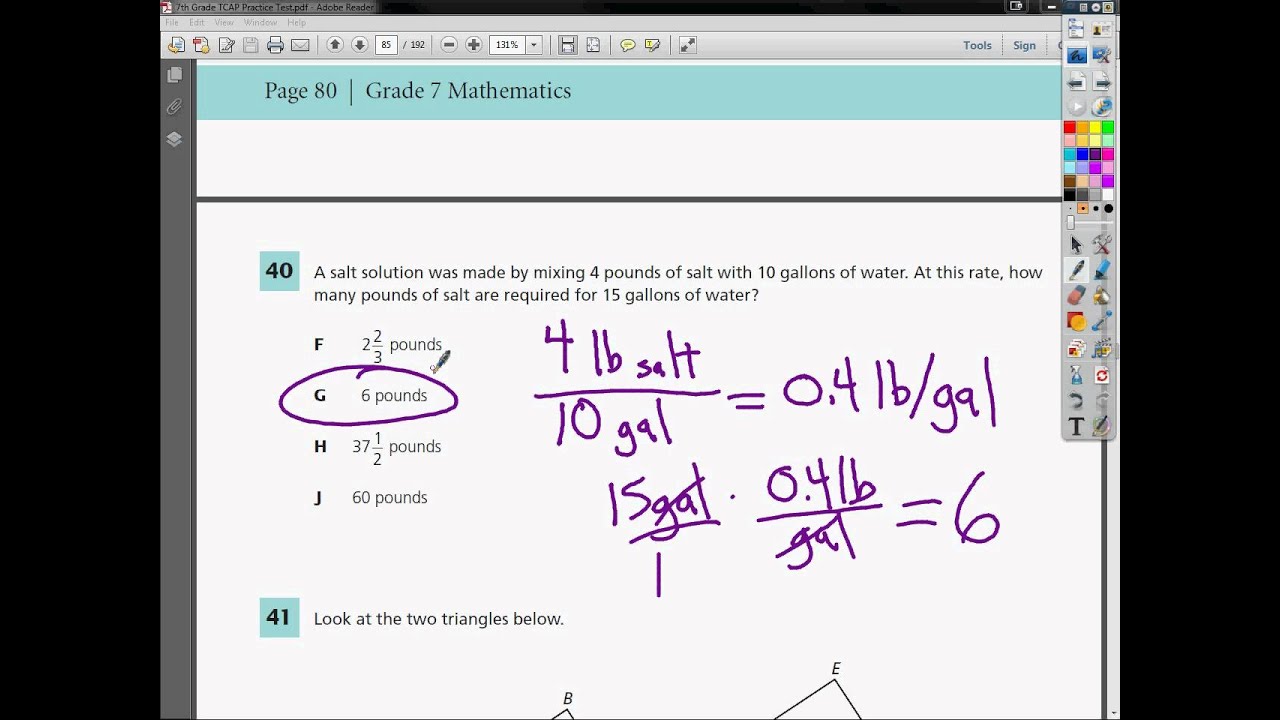Switch to read mode with the expand arrows icon
The height and width of the screenshot is (720, 1280).
click(x=687, y=45)
